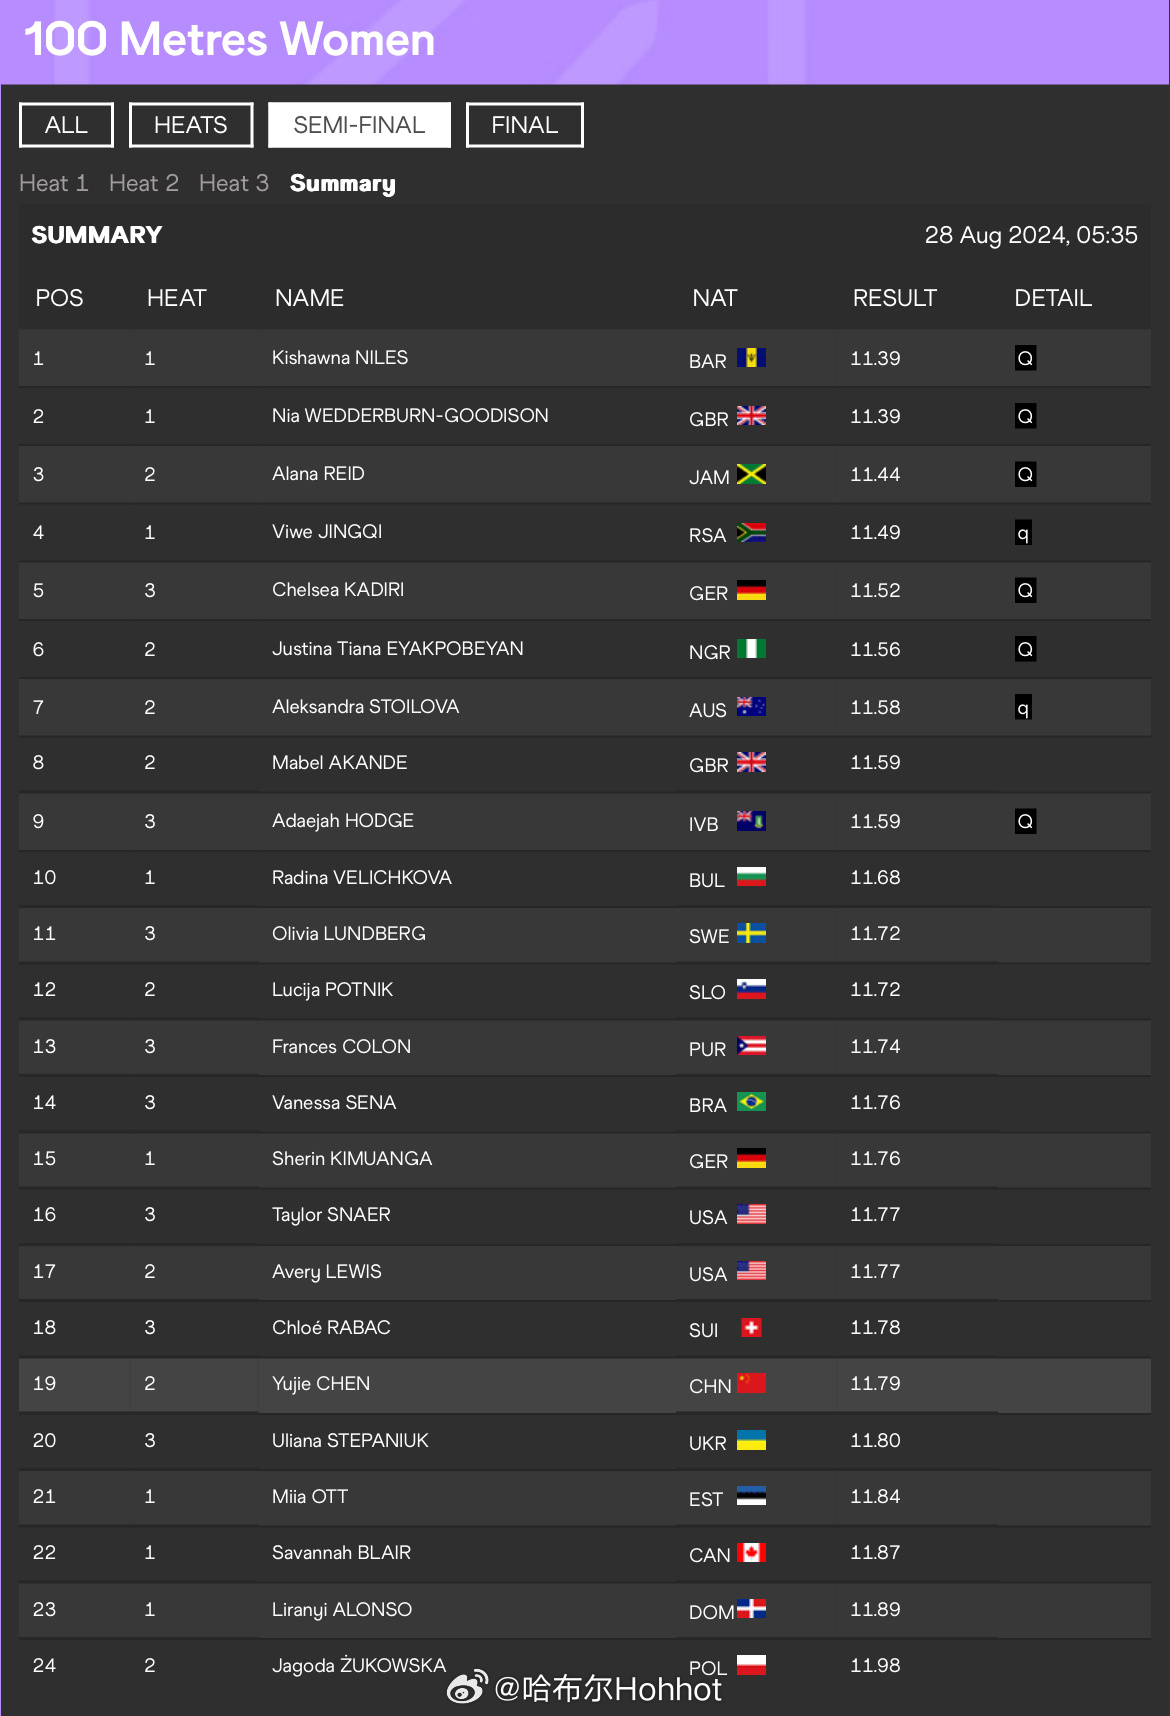
Task: Click the Yujie CHEN result row
Action: (585, 1384)
